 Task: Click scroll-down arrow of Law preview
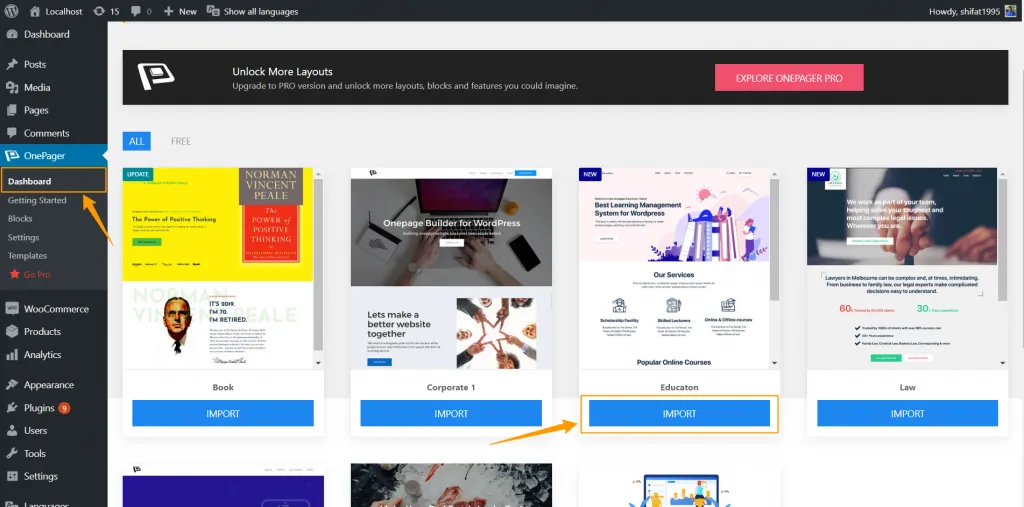[x=1003, y=363]
